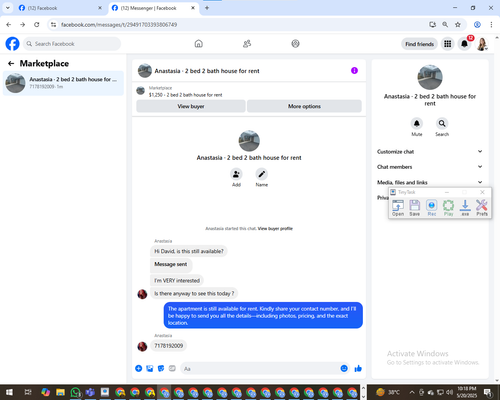This screenshot has height=400, width=500.
Task: Open the View buyer profile link
Action: click(x=275, y=229)
